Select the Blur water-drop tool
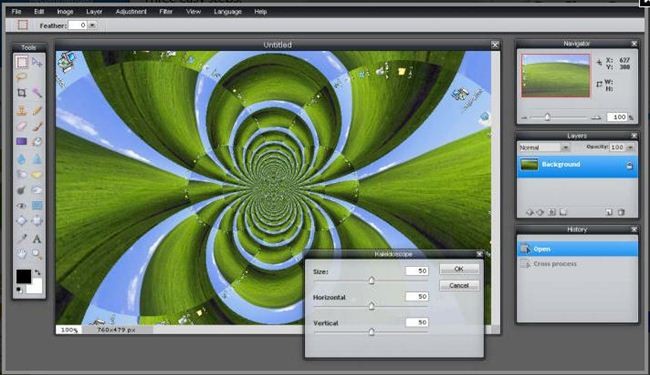 pos(22,159)
